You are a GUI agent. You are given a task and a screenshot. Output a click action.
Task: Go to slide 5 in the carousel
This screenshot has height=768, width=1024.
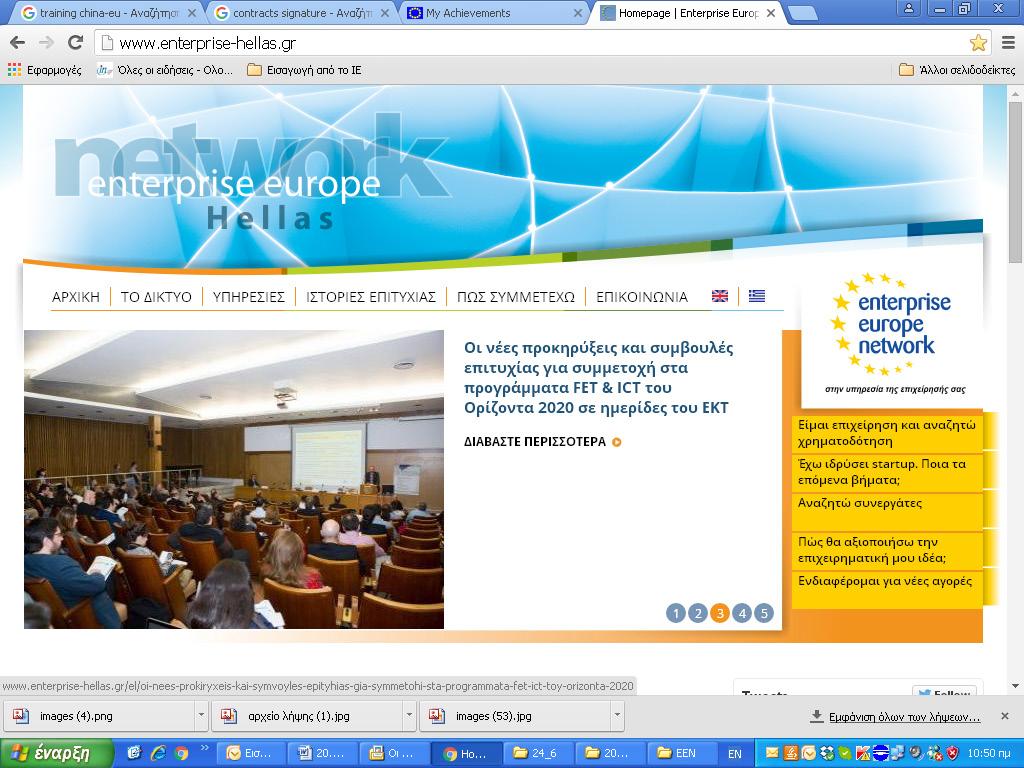point(764,613)
